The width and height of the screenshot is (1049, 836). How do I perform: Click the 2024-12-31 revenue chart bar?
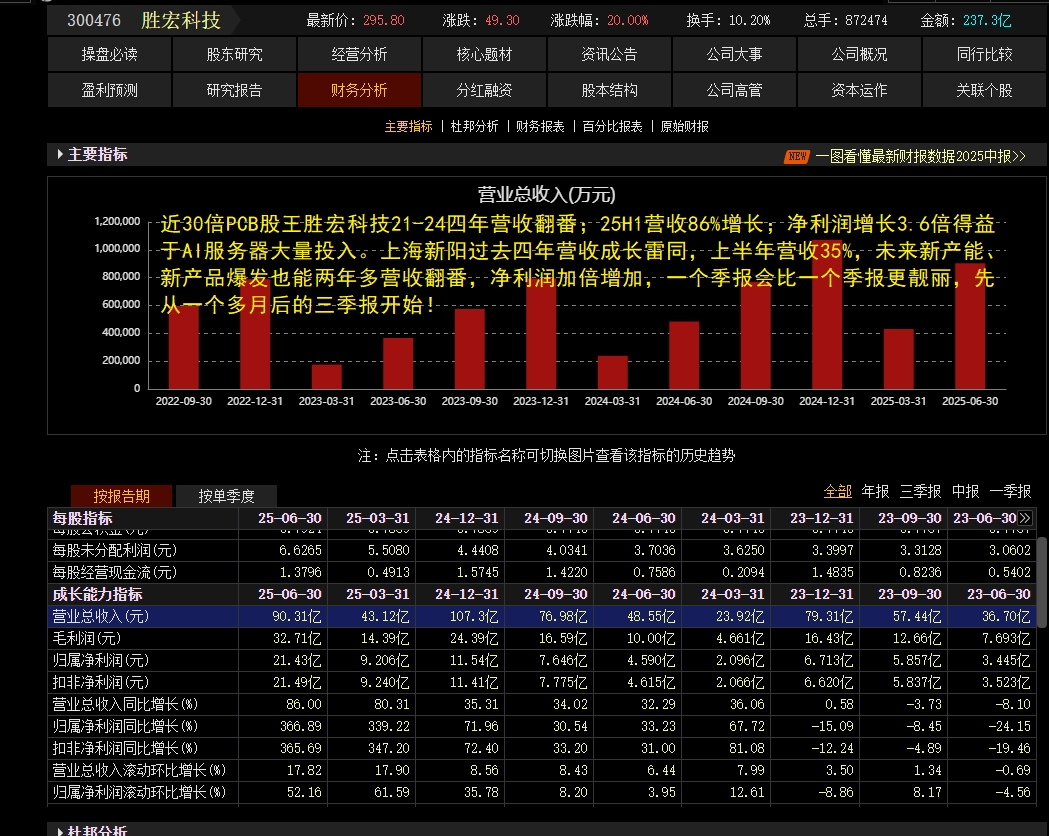pyautogui.click(x=827, y=314)
